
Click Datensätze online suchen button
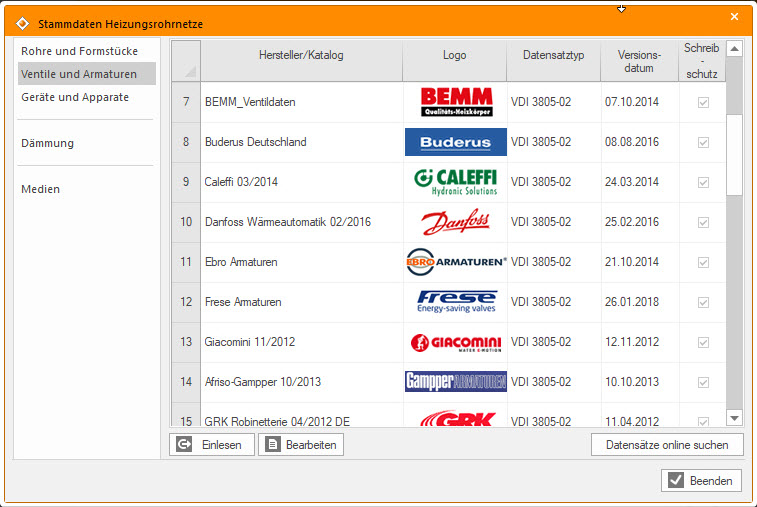click(667, 445)
